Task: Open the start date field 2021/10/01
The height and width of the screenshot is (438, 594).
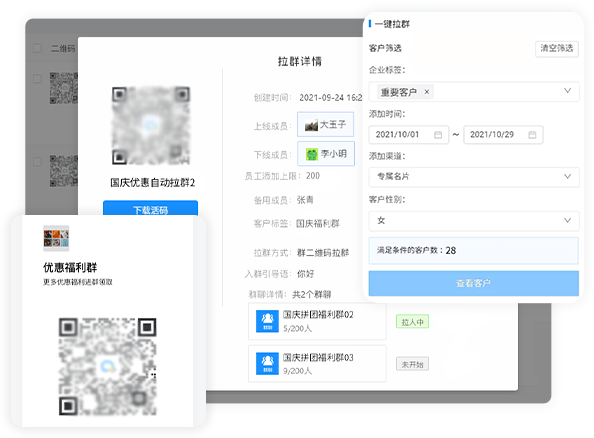Action: point(408,135)
